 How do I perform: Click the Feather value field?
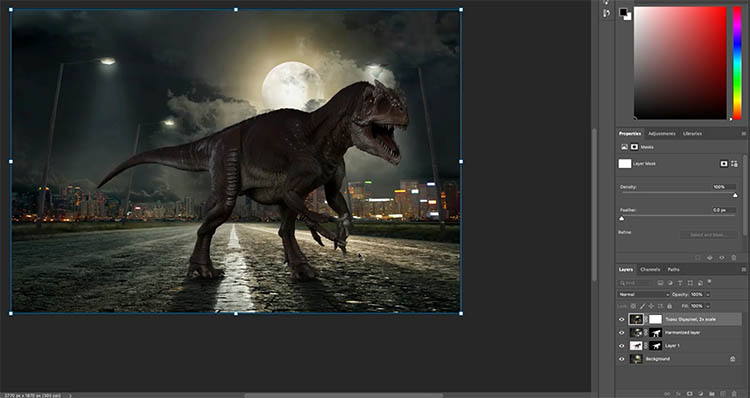pos(724,210)
